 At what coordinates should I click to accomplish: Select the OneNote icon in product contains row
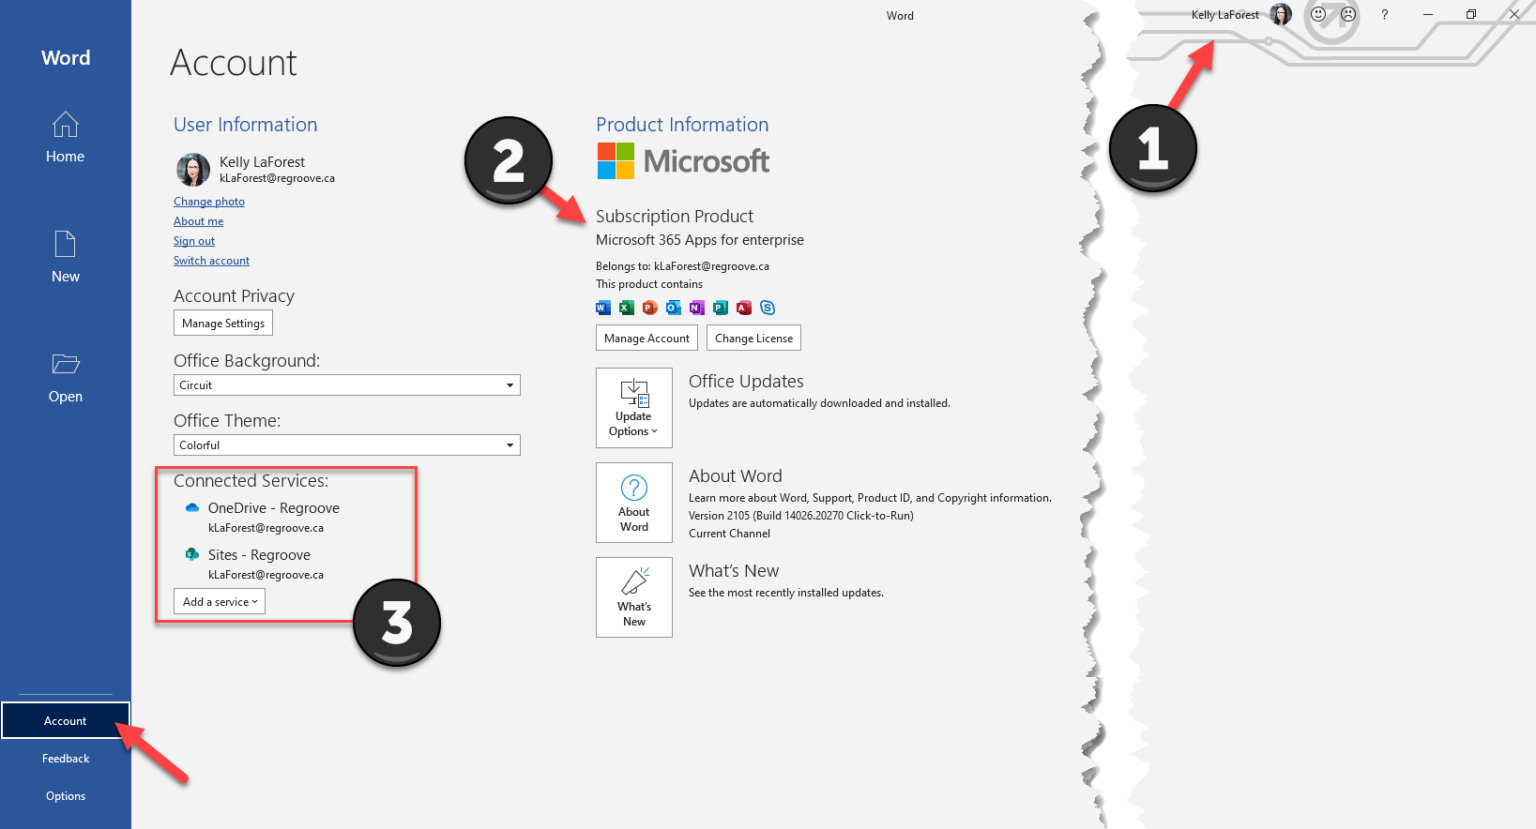point(697,307)
